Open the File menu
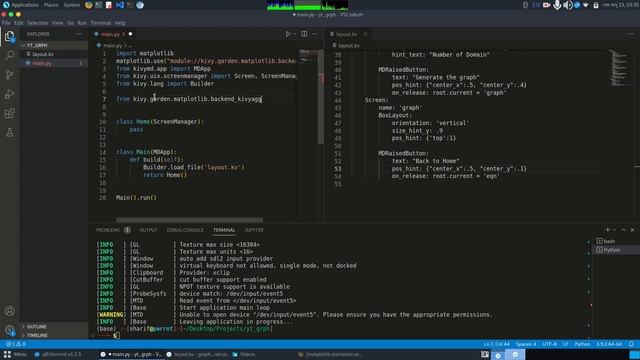Image resolution: width=640 pixels, height=360 pixels. click(x=6, y=23)
